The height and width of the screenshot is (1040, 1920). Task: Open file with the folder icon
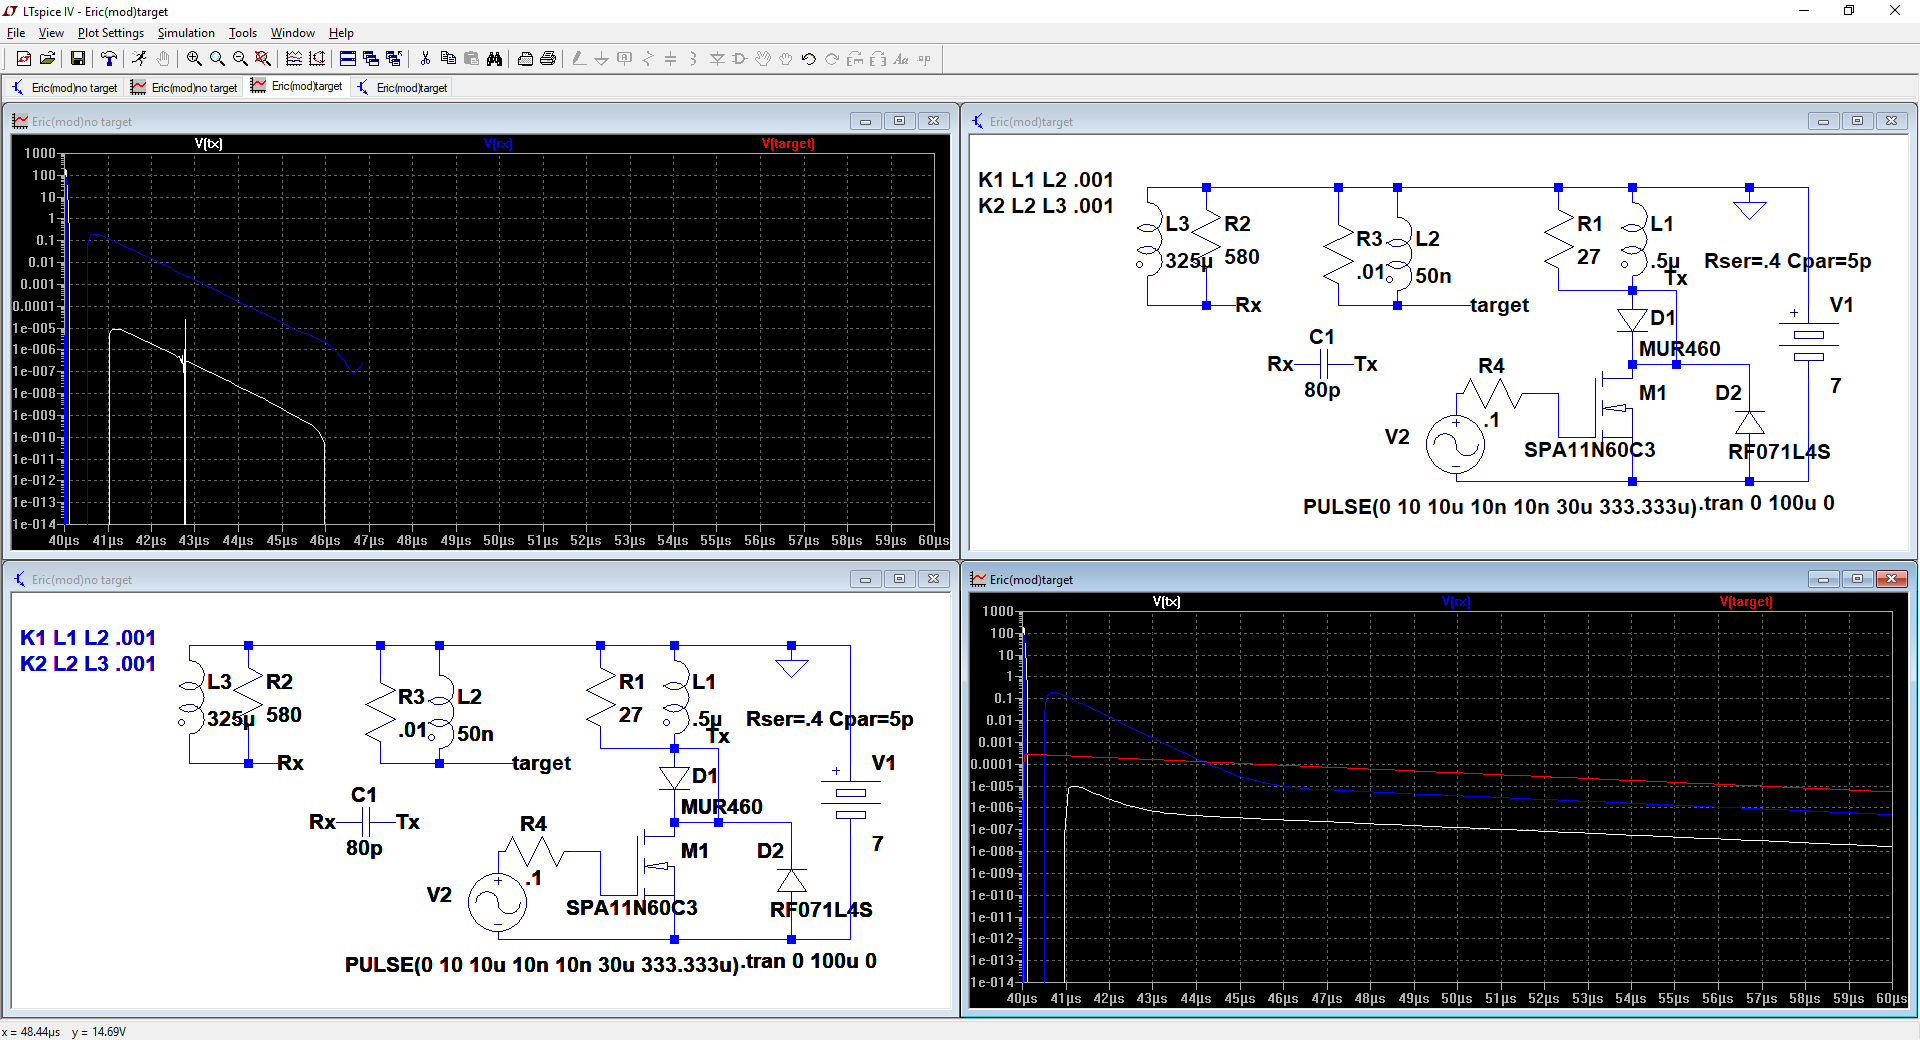click(x=47, y=59)
